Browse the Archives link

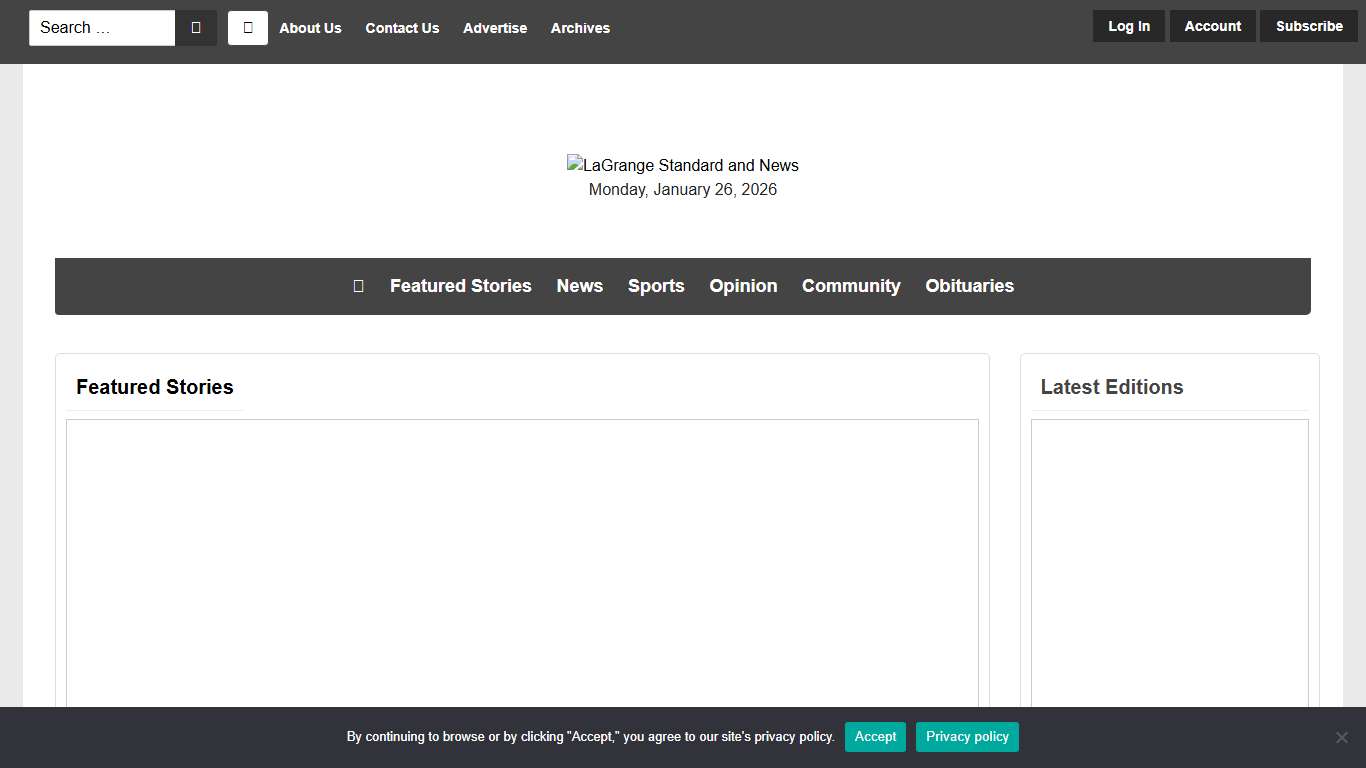point(580,28)
